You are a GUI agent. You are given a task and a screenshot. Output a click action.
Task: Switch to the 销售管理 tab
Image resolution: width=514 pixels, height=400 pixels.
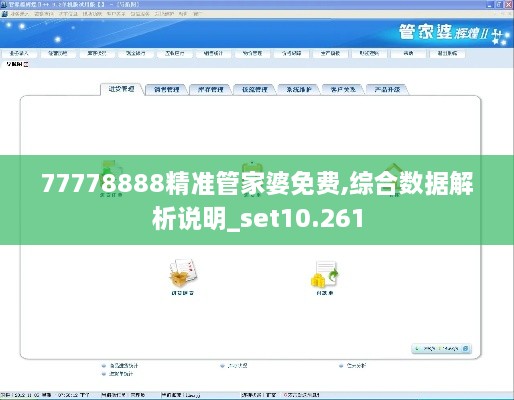pyautogui.click(x=167, y=89)
